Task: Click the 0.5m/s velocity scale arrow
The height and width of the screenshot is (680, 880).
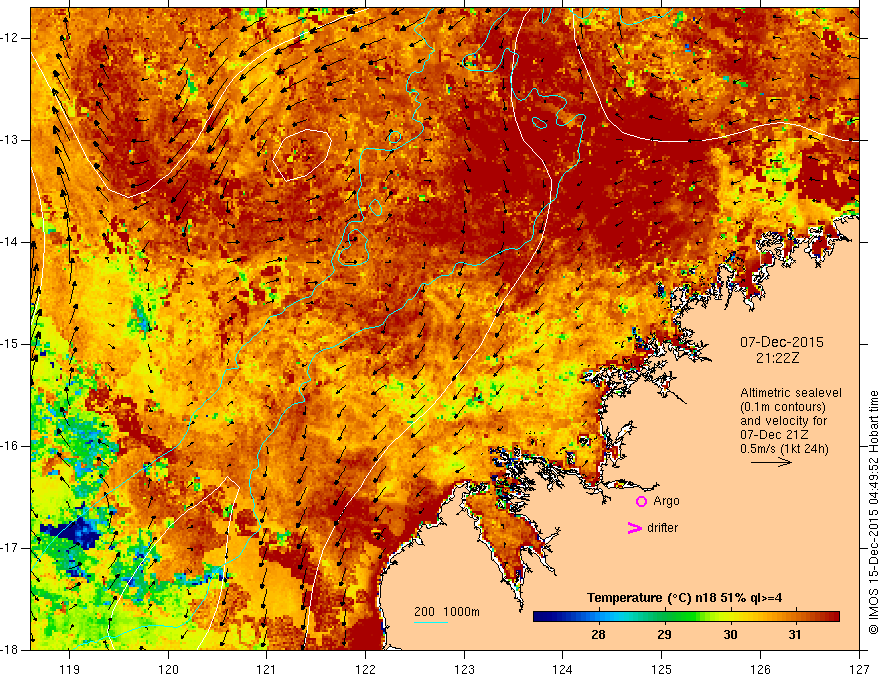Action: tap(771, 462)
